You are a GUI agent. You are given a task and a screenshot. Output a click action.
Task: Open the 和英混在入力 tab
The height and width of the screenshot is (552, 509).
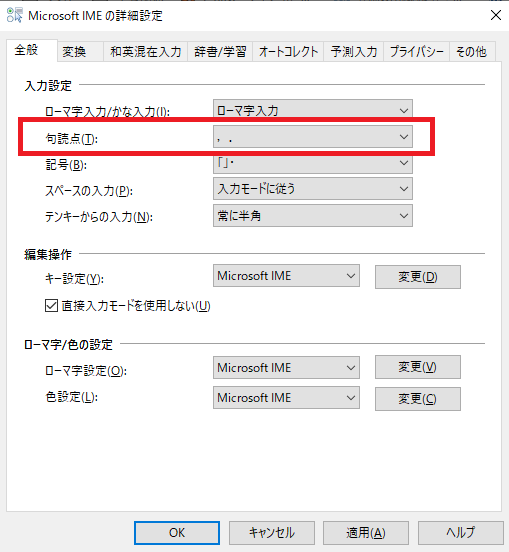tap(145, 52)
